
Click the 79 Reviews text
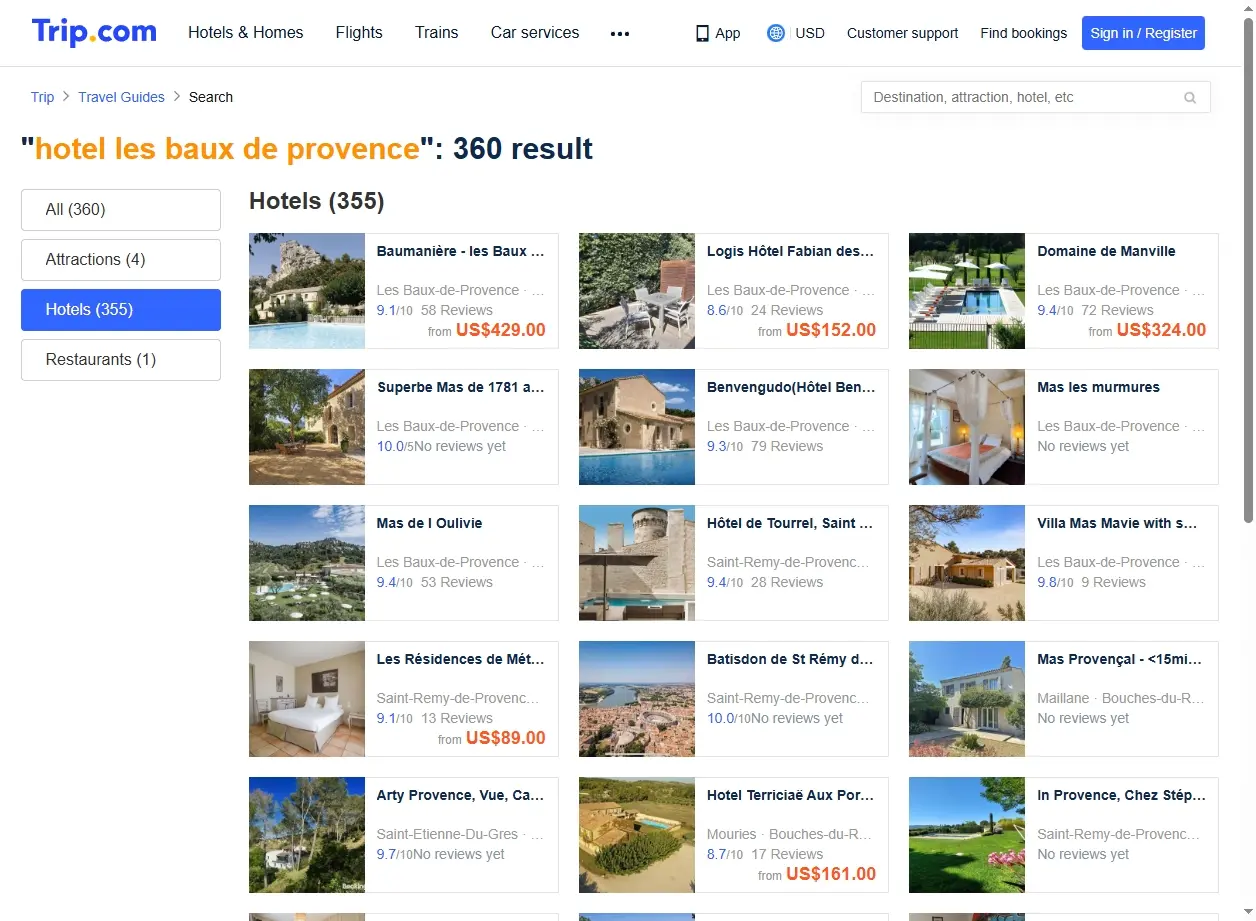click(787, 446)
